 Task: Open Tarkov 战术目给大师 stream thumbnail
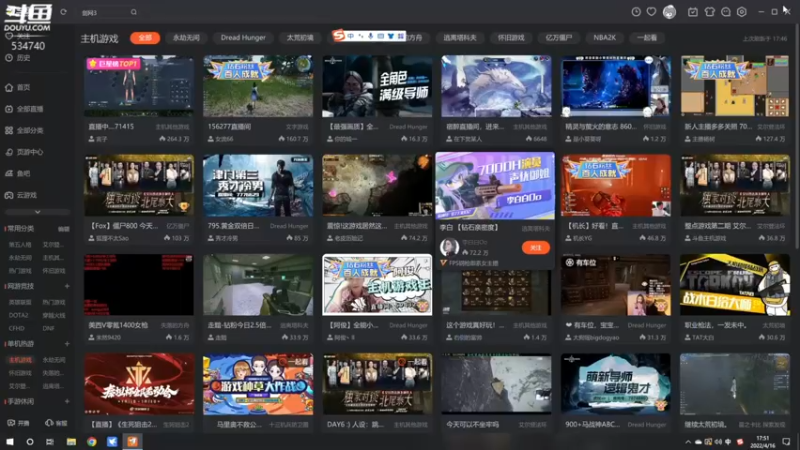tap(735, 285)
